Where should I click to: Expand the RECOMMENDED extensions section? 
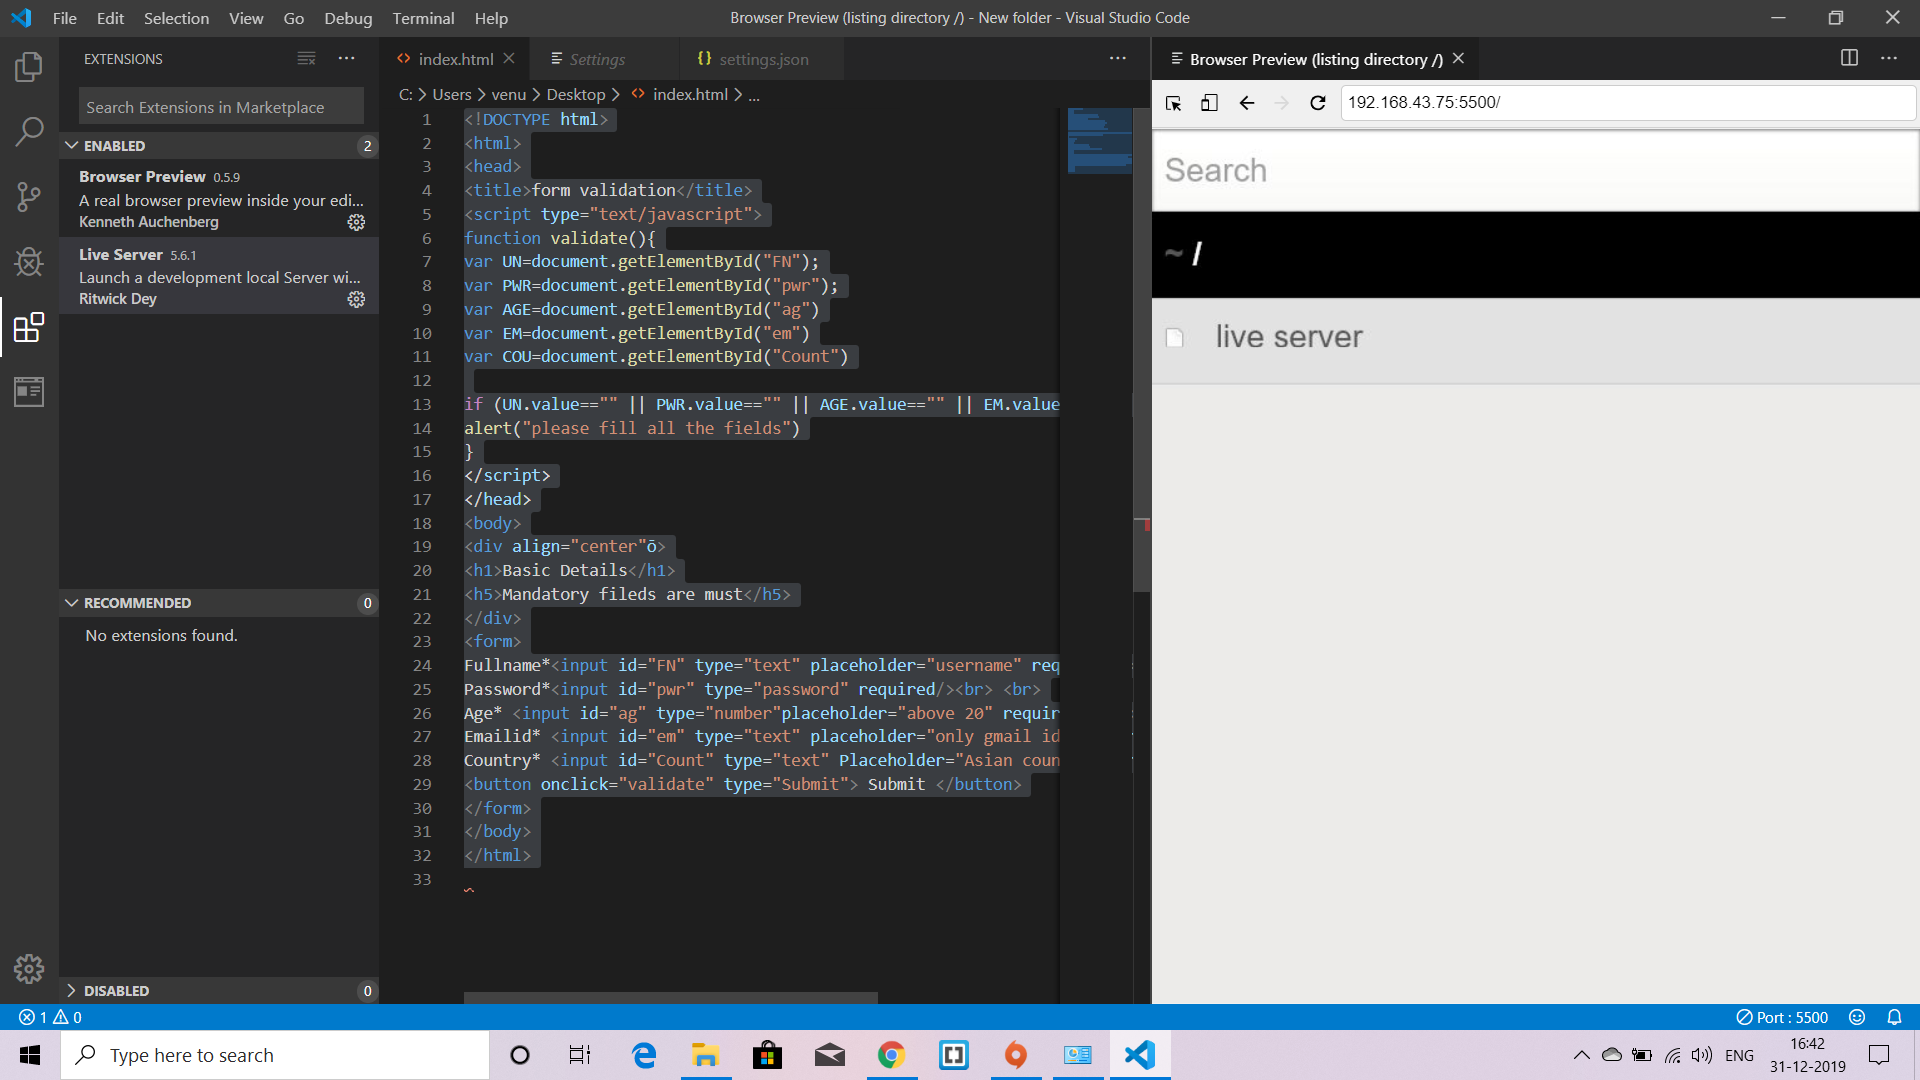click(x=71, y=602)
